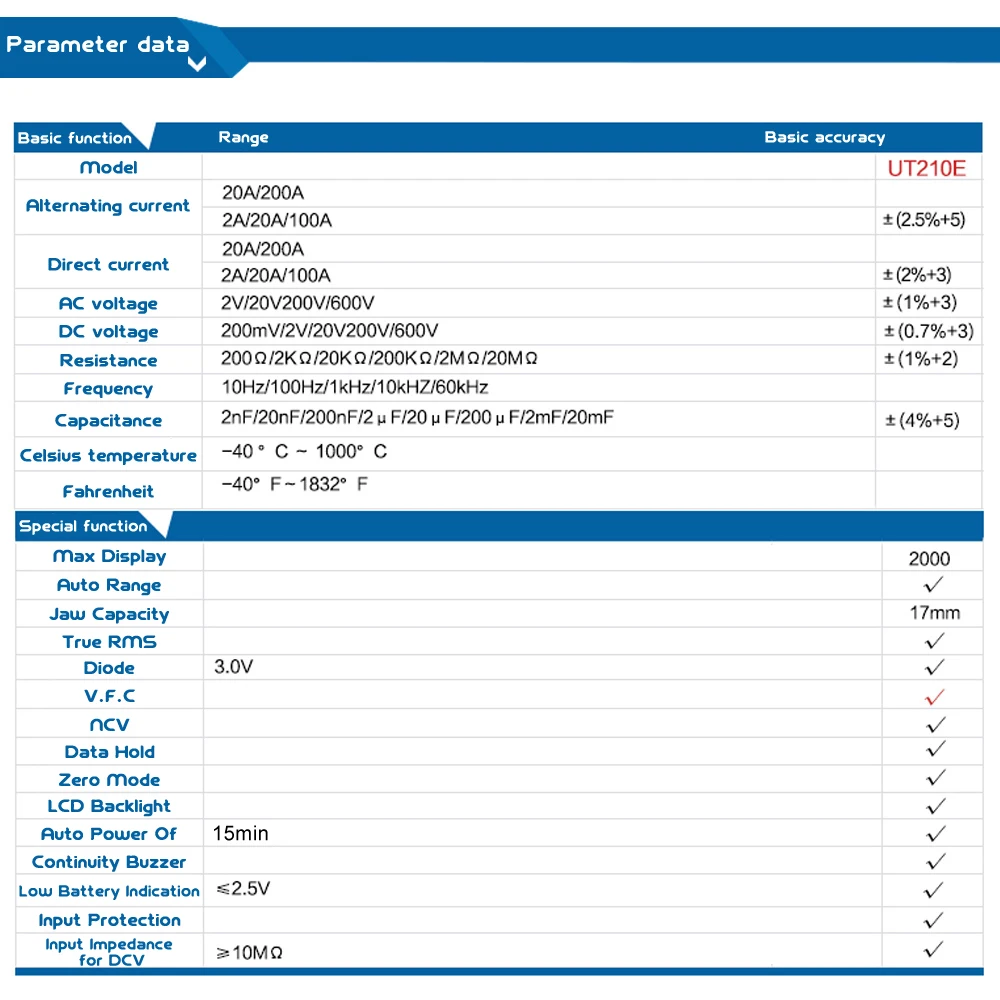The image size is (1000, 1000).
Task: Click the Capacitance row label
Action: (108, 420)
